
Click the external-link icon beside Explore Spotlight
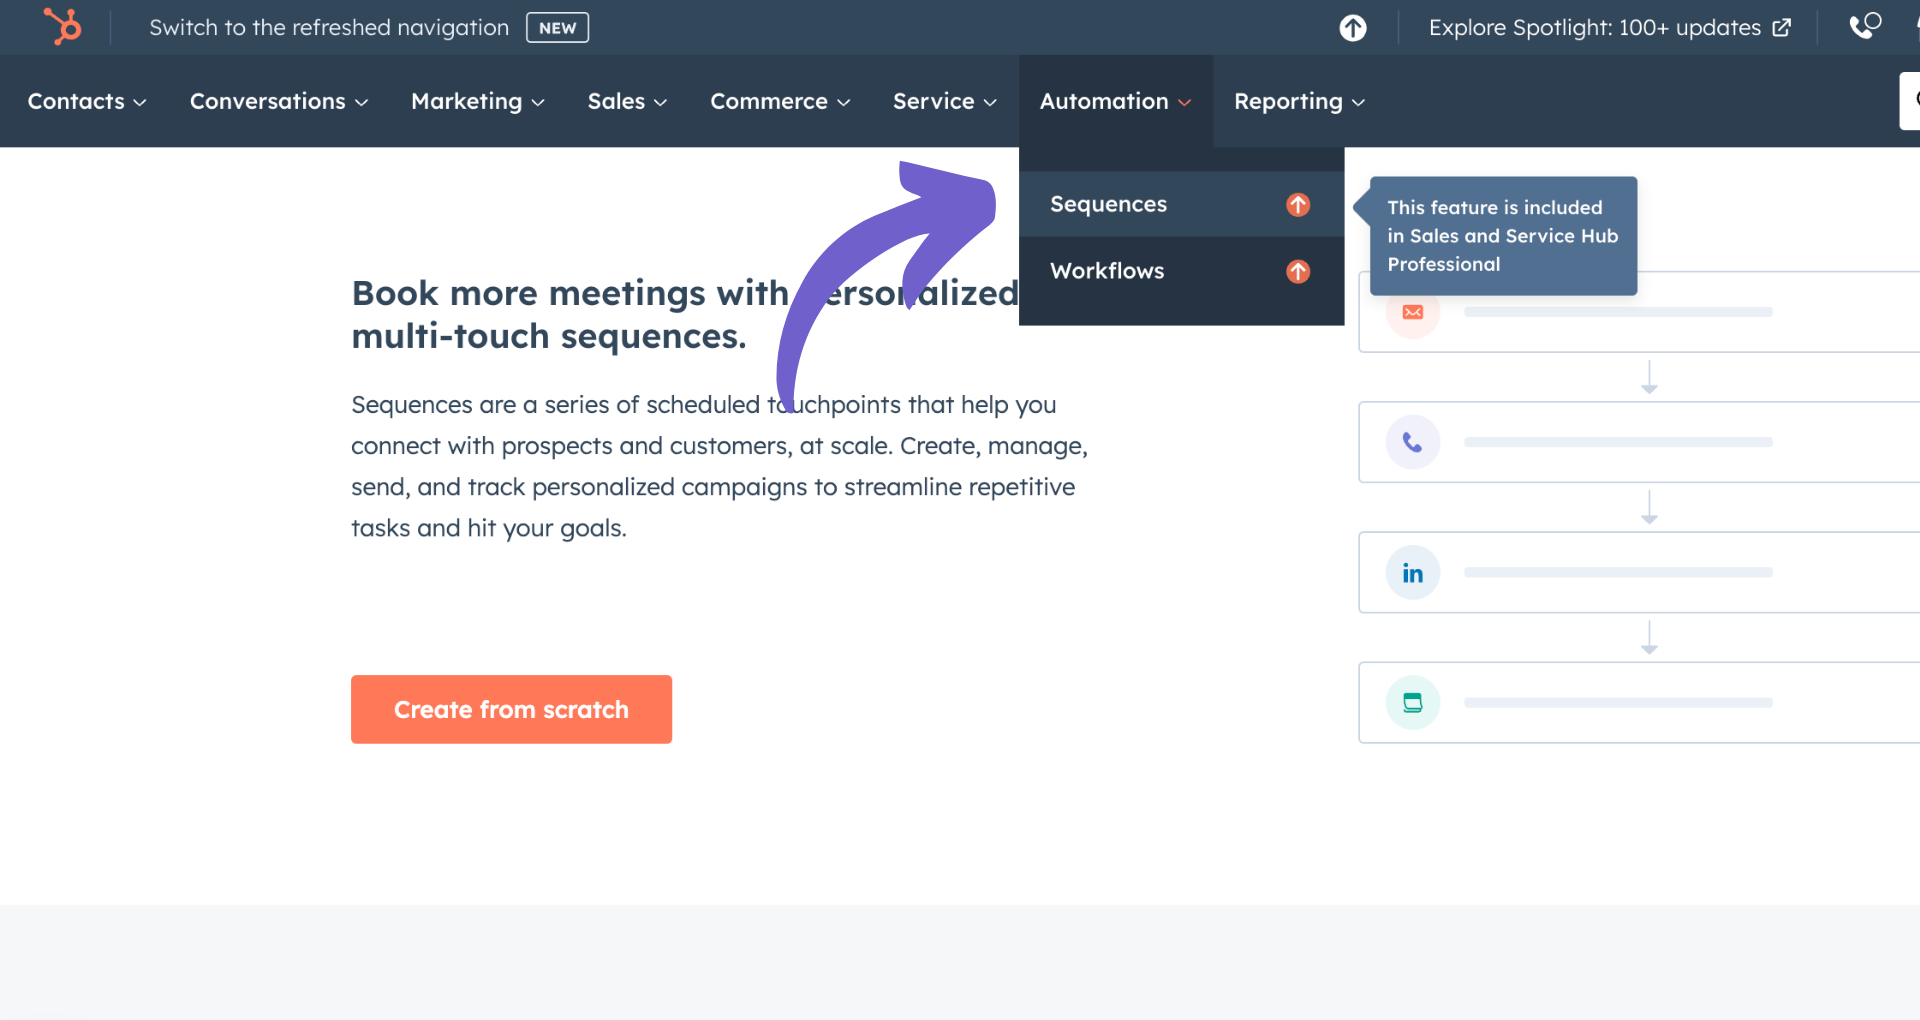1783,28
